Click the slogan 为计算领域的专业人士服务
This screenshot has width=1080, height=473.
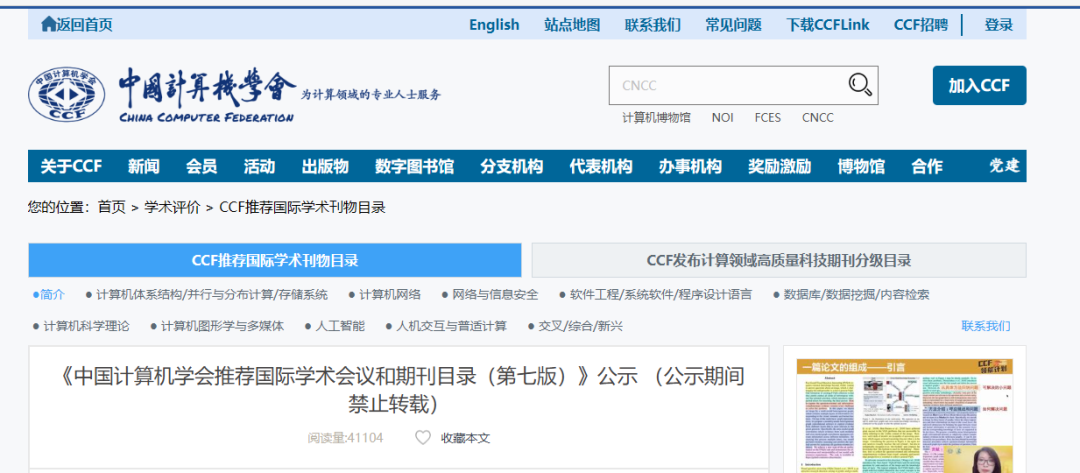click(371, 95)
